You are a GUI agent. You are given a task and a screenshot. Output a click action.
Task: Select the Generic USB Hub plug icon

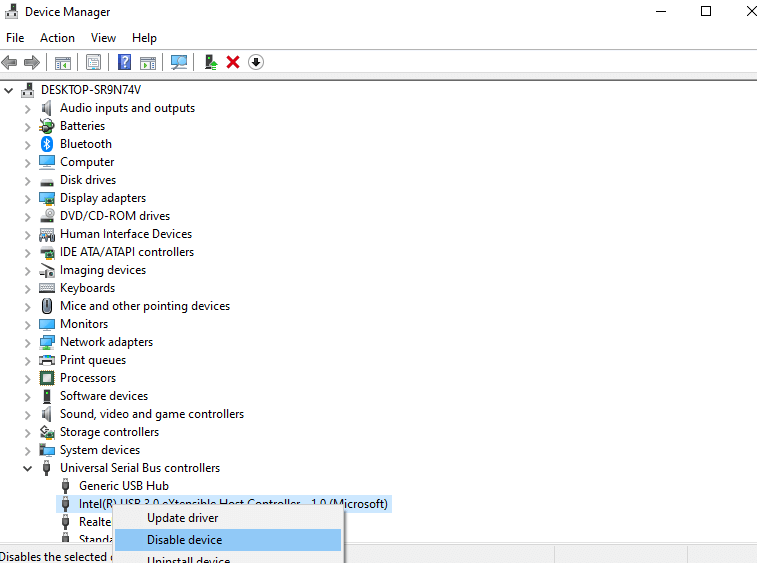tap(66, 486)
